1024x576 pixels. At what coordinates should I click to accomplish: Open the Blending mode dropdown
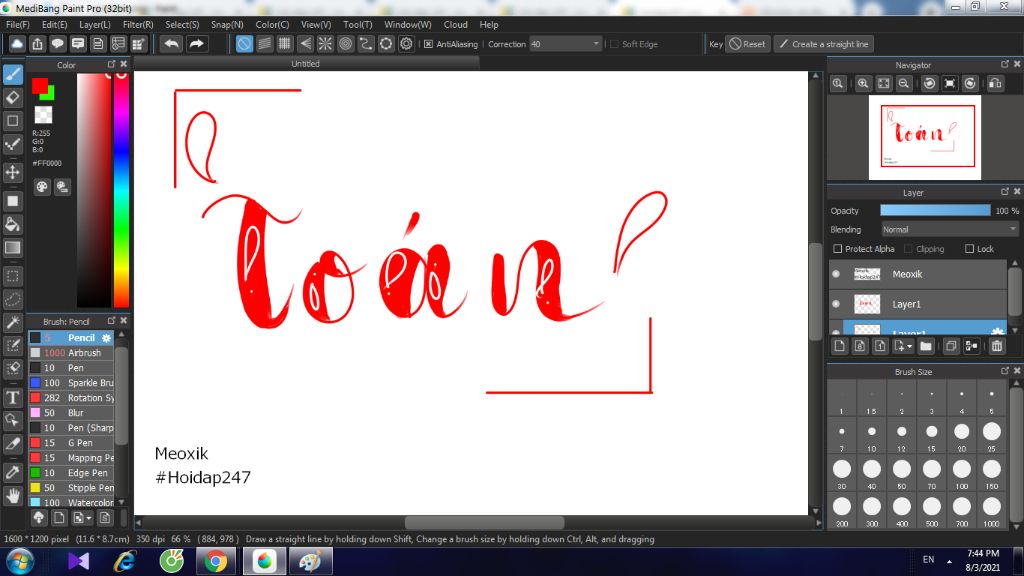point(950,229)
